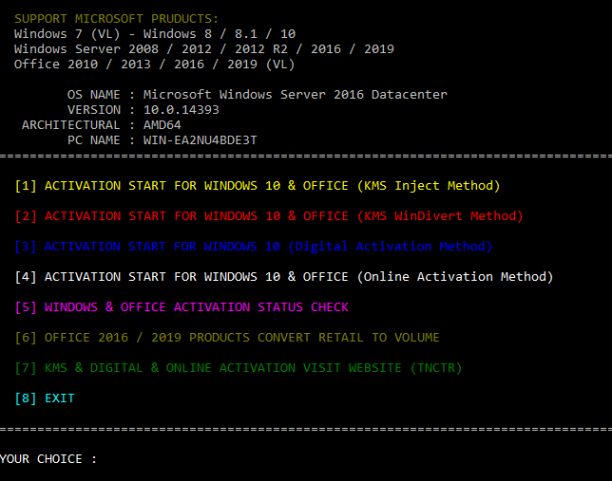Select option 3 Digital Activation Method line

coord(253,246)
